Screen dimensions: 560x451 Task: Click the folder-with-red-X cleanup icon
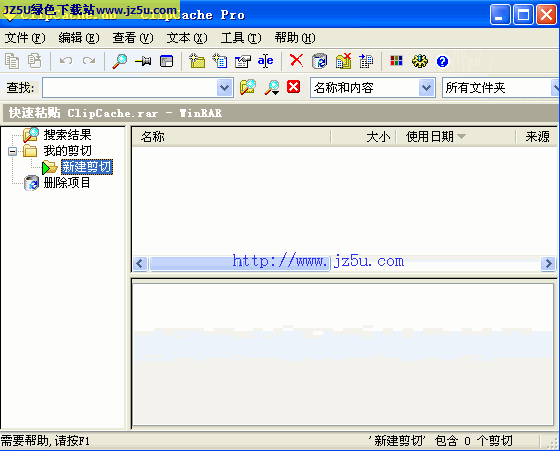click(x=343, y=61)
